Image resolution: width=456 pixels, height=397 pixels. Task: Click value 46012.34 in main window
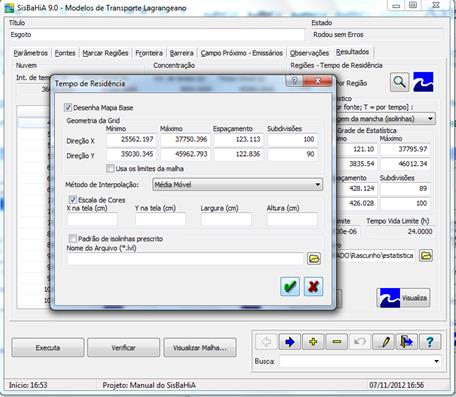tap(405, 164)
